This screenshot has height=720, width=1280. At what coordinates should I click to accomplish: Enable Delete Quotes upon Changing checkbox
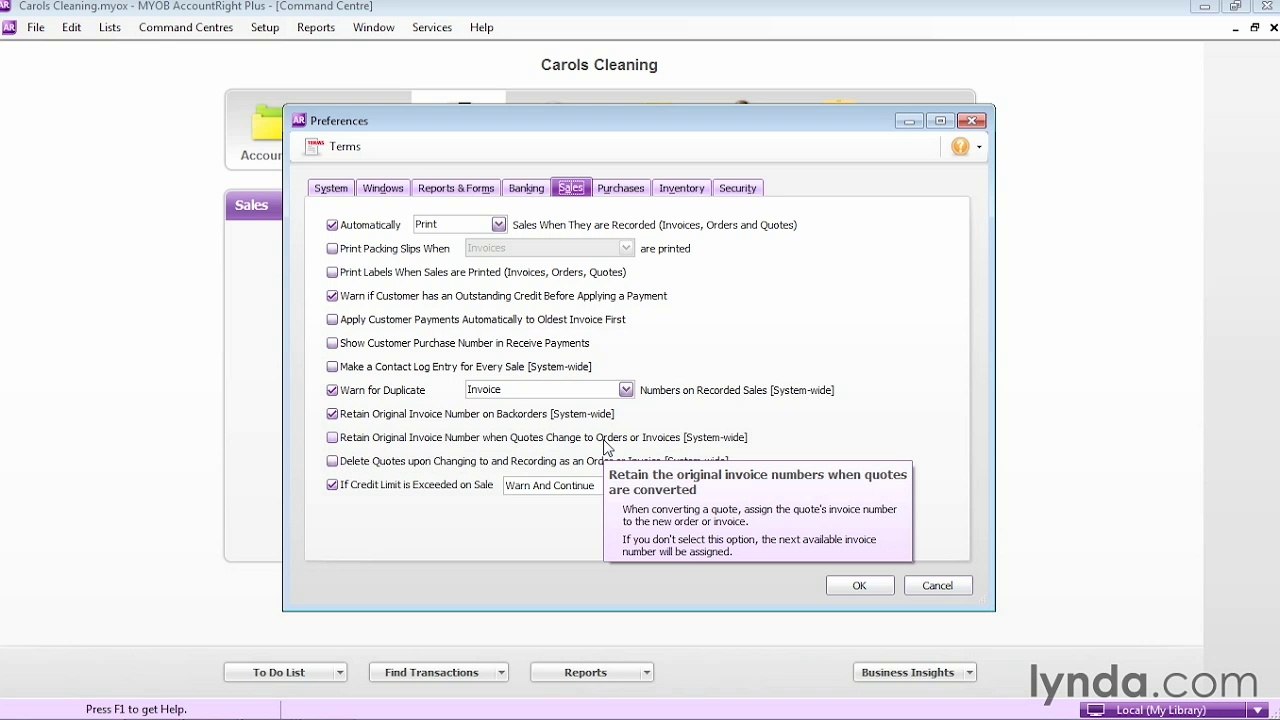pos(332,461)
